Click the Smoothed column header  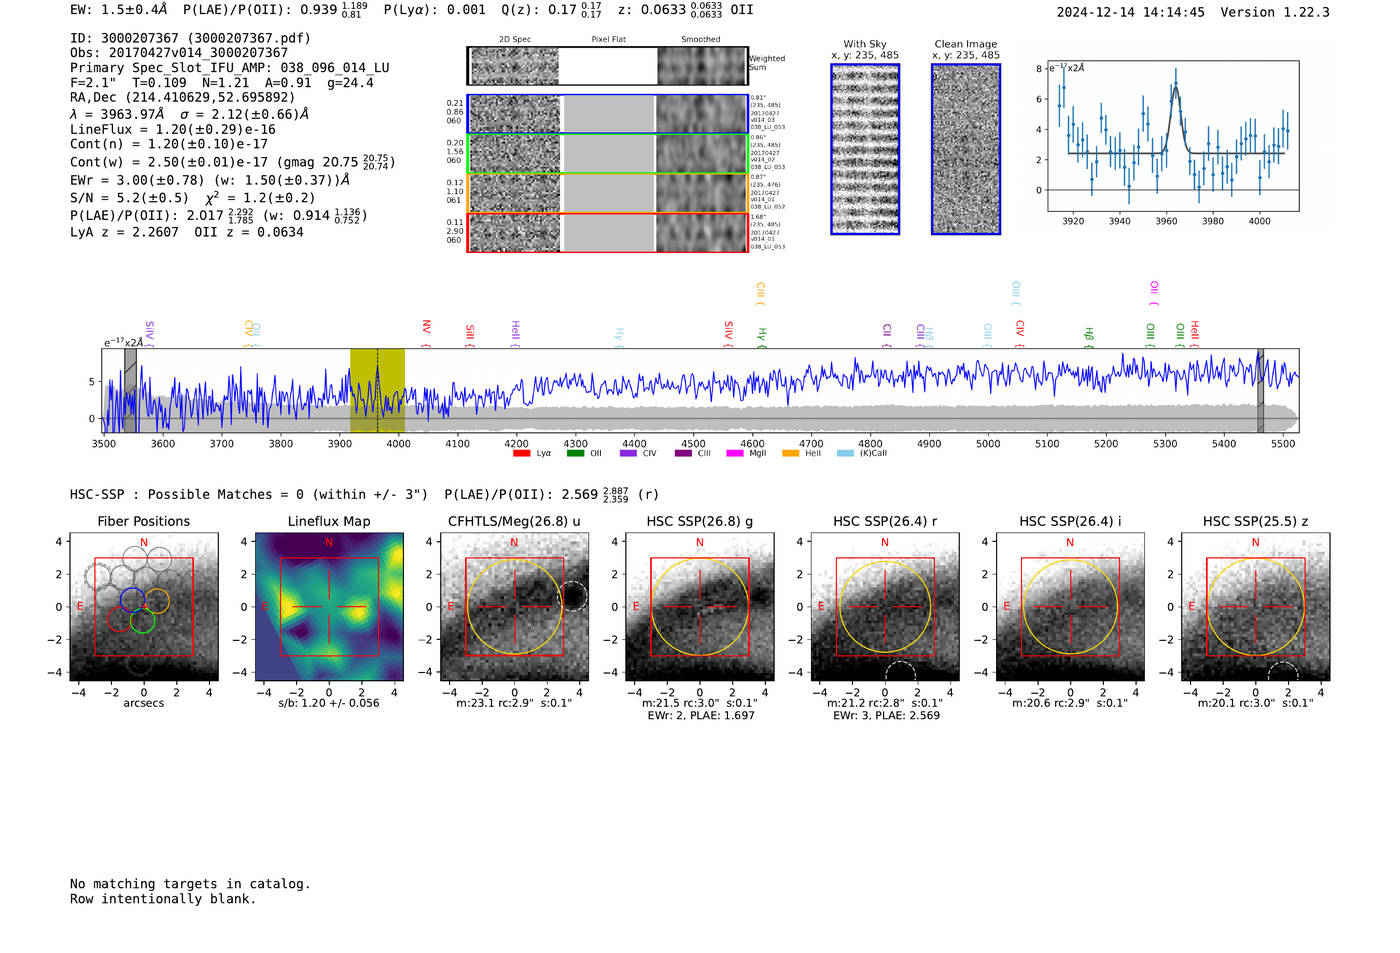point(701,40)
